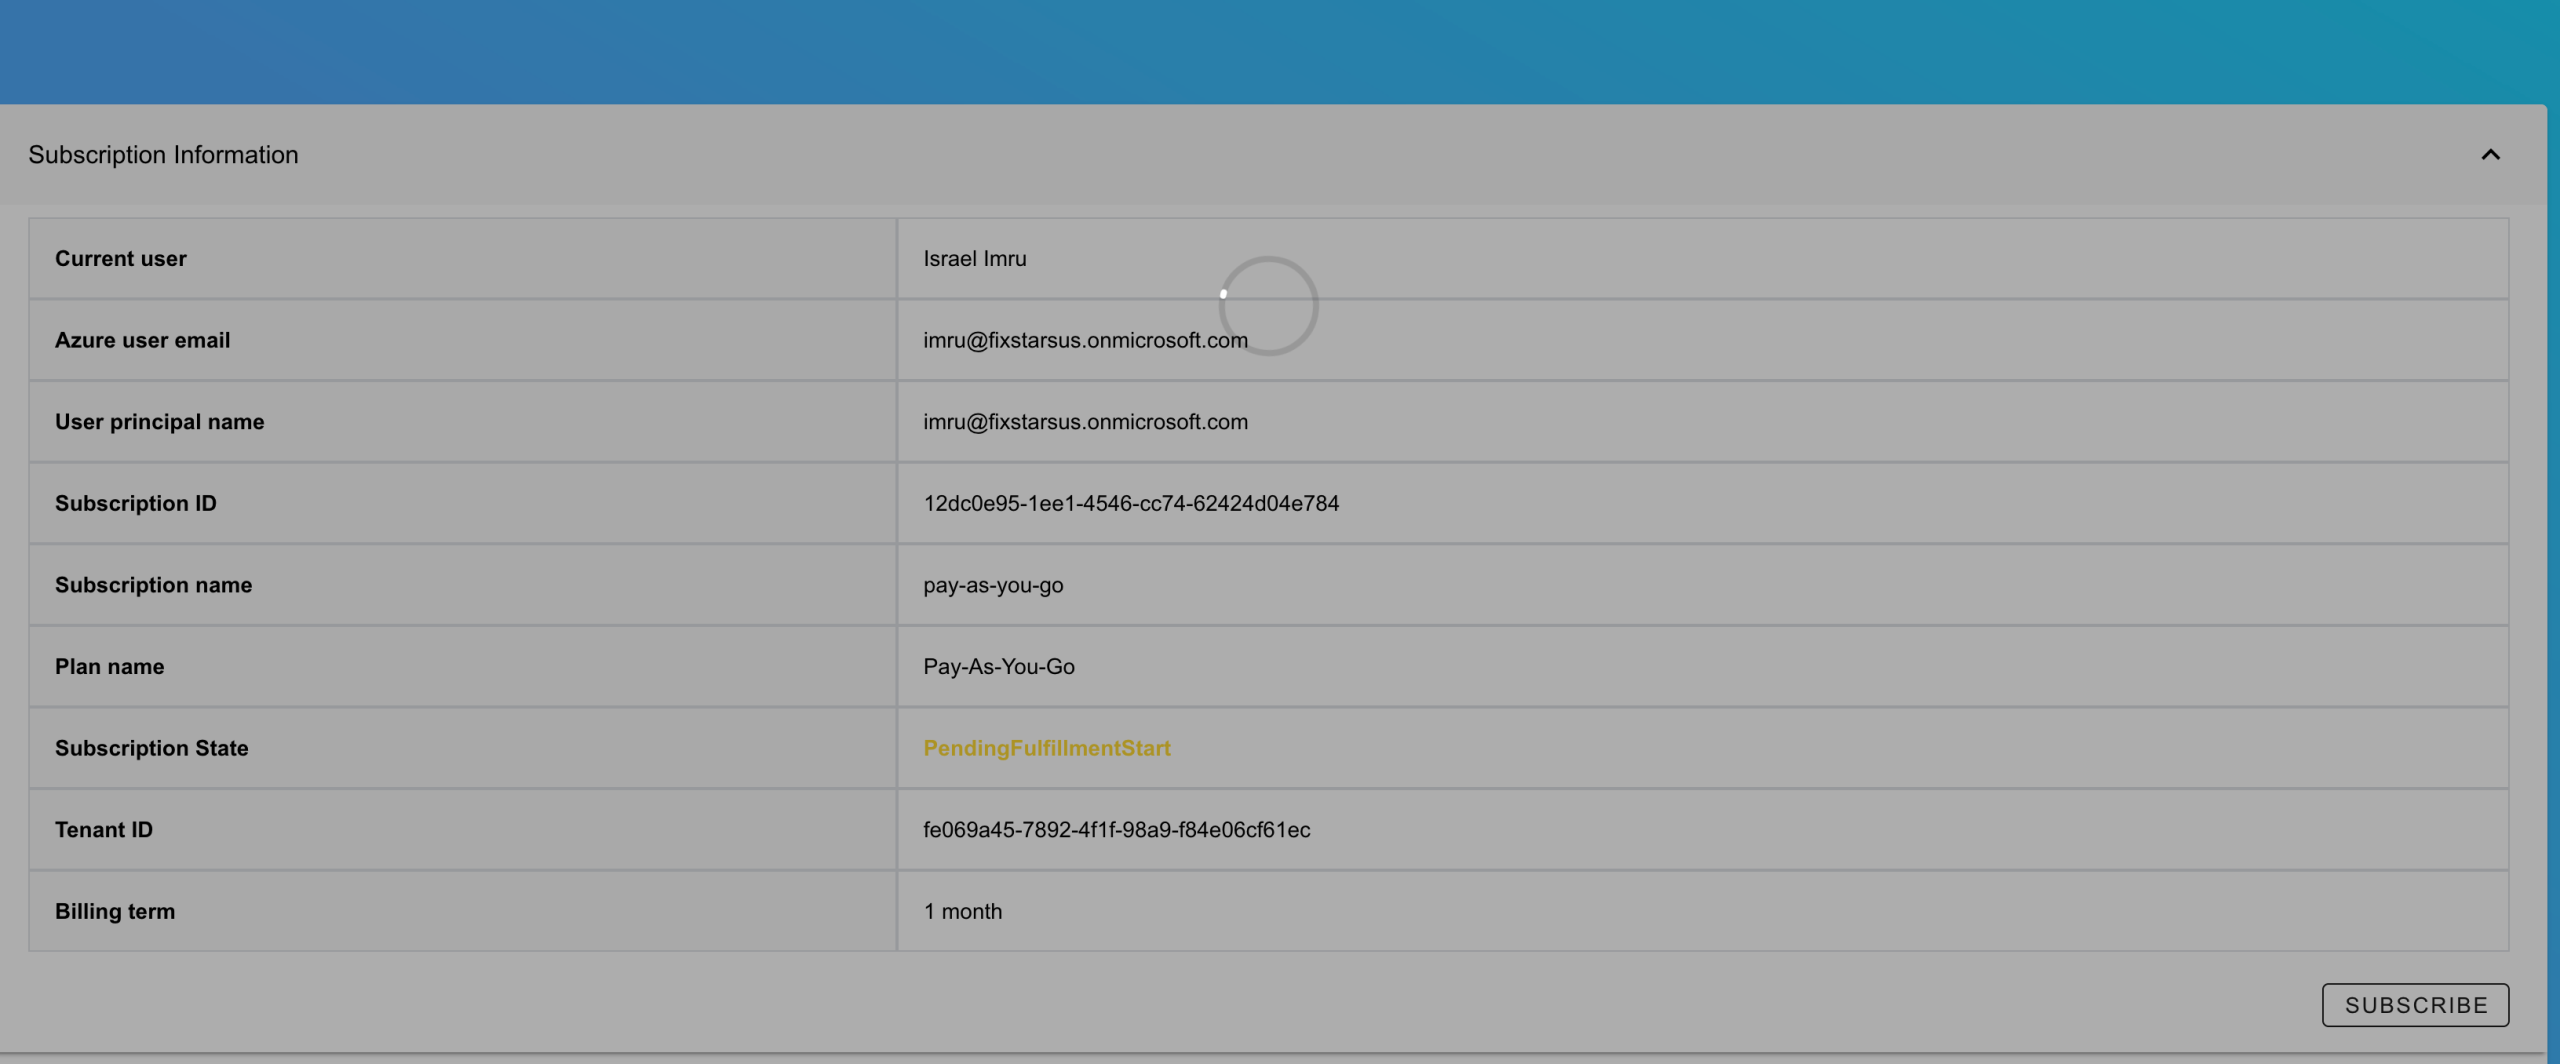The image size is (2560, 1064).
Task: Select the pay-as-you-go subscription name value
Action: [993, 585]
